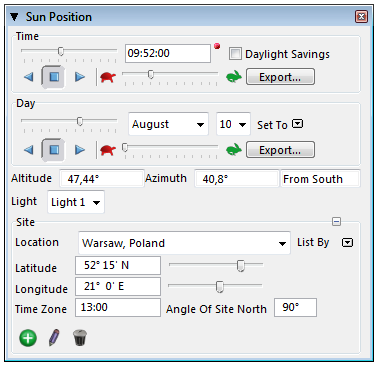Click the Altitude field showing 47,44°
Screen dimensions: 378x366
tap(102, 179)
